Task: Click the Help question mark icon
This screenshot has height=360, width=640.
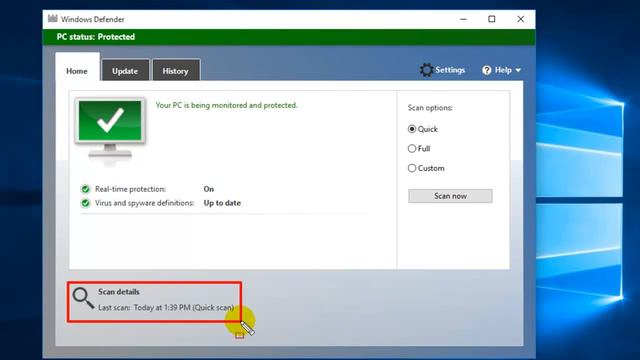Action: pyautogui.click(x=487, y=70)
